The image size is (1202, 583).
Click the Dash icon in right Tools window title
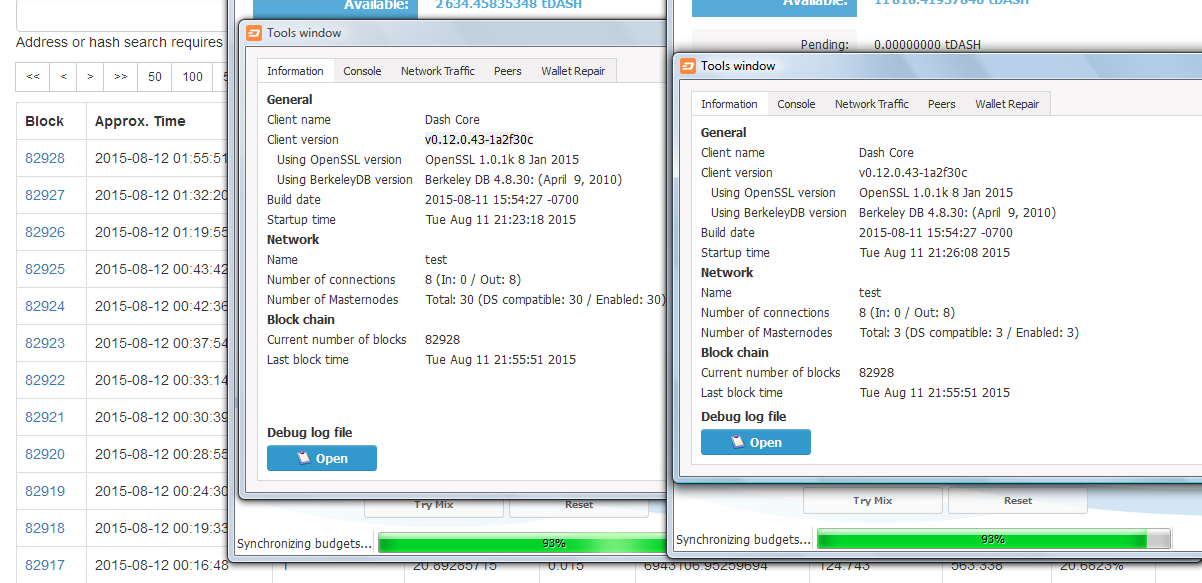pyautogui.click(x=688, y=66)
